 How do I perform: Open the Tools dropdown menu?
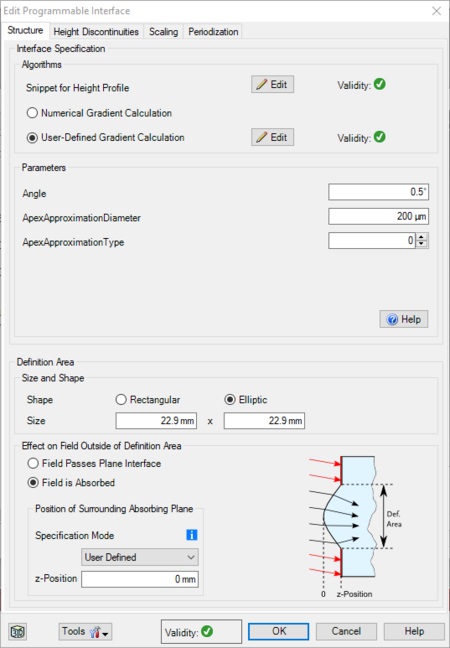85,631
